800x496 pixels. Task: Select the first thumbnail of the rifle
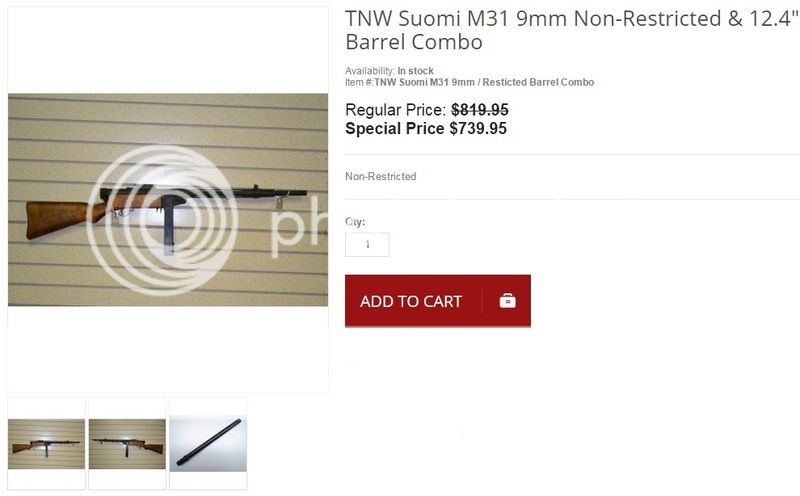[46, 444]
